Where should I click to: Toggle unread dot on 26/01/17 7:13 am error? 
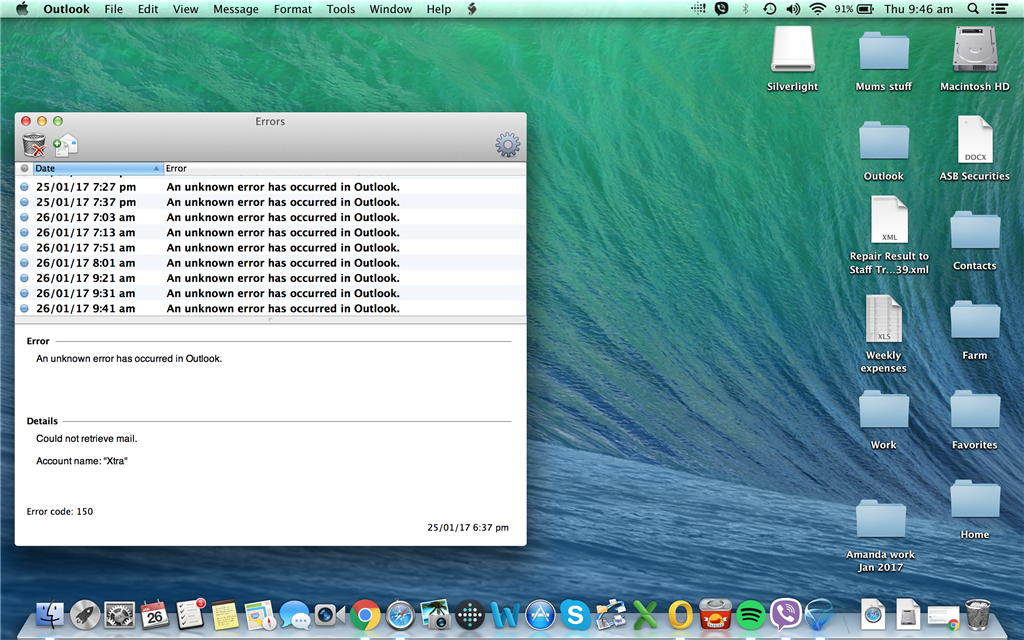click(x=24, y=232)
